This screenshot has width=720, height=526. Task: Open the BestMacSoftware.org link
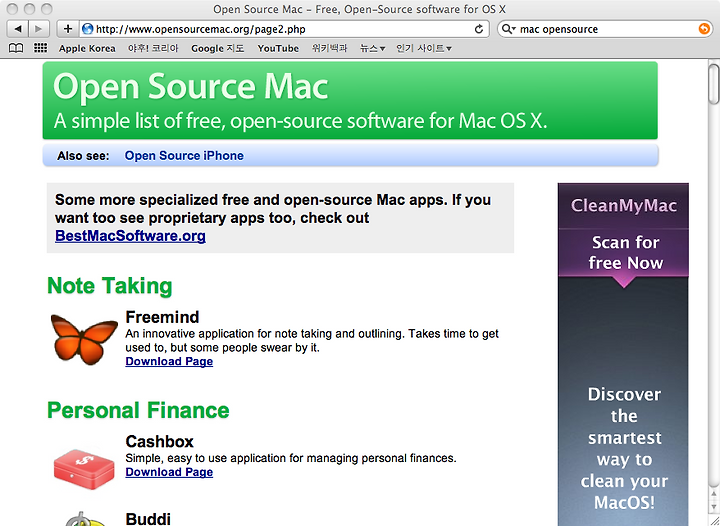click(x=130, y=236)
